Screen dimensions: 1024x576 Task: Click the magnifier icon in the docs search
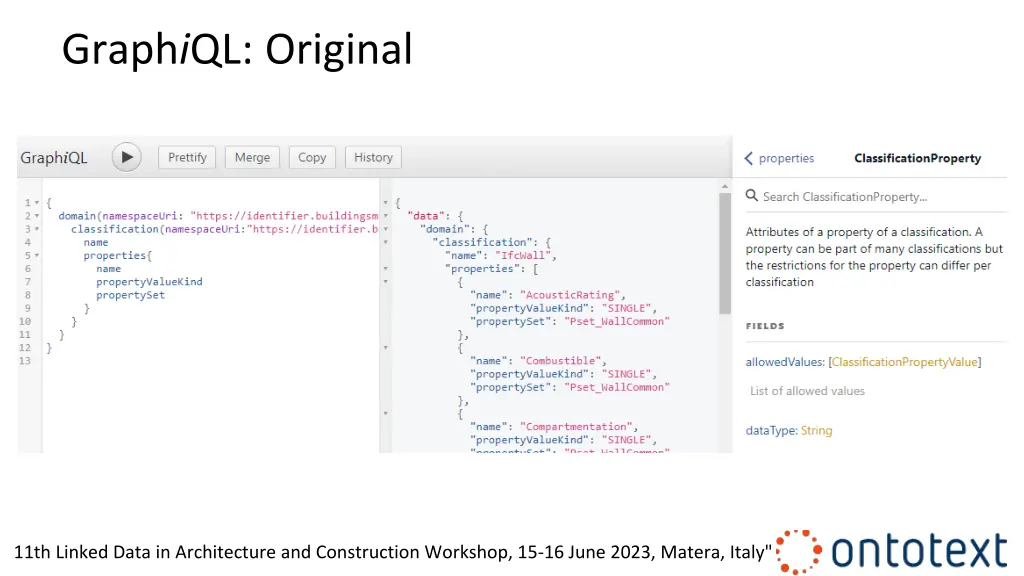(x=752, y=196)
